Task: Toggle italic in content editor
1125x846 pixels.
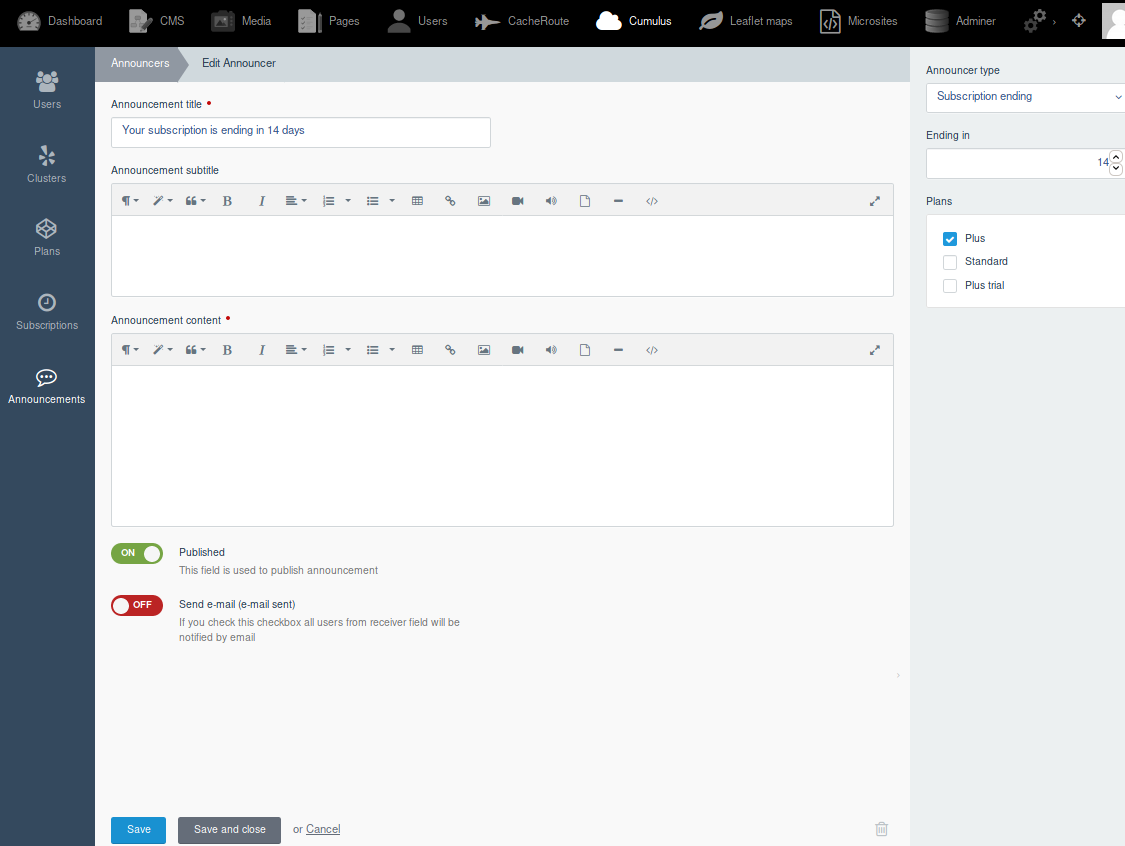Action: point(262,350)
